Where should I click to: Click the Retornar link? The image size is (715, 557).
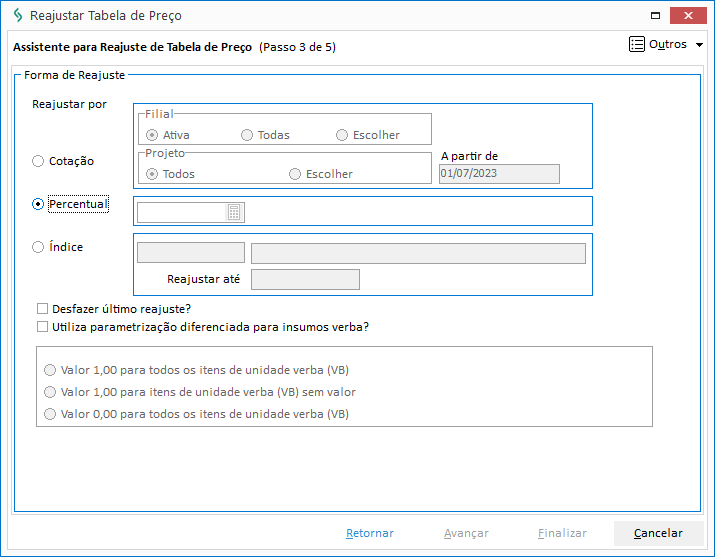click(x=370, y=533)
